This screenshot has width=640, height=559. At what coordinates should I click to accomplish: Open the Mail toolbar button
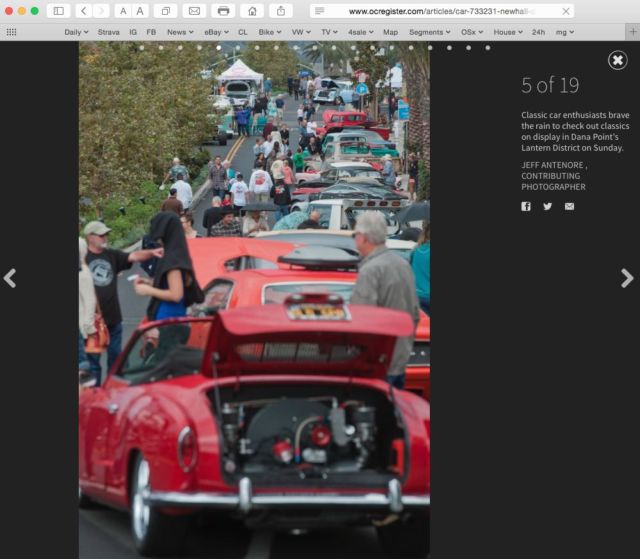[195, 11]
